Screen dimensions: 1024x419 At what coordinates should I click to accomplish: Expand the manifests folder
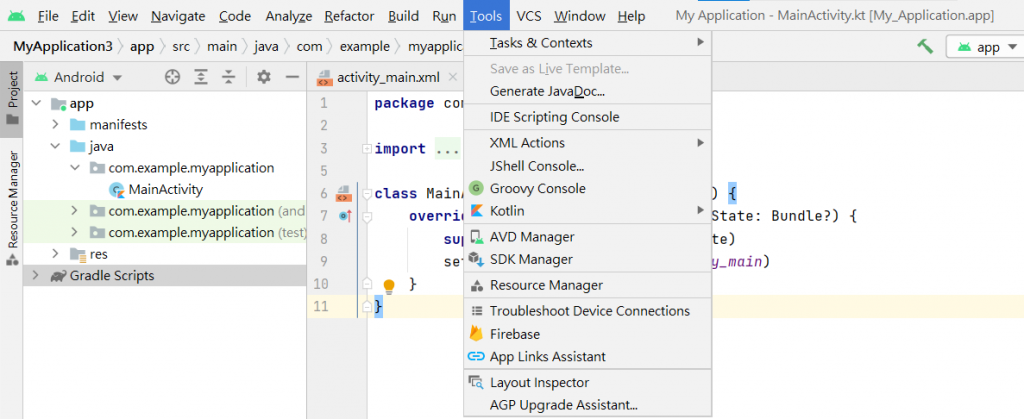coord(56,125)
